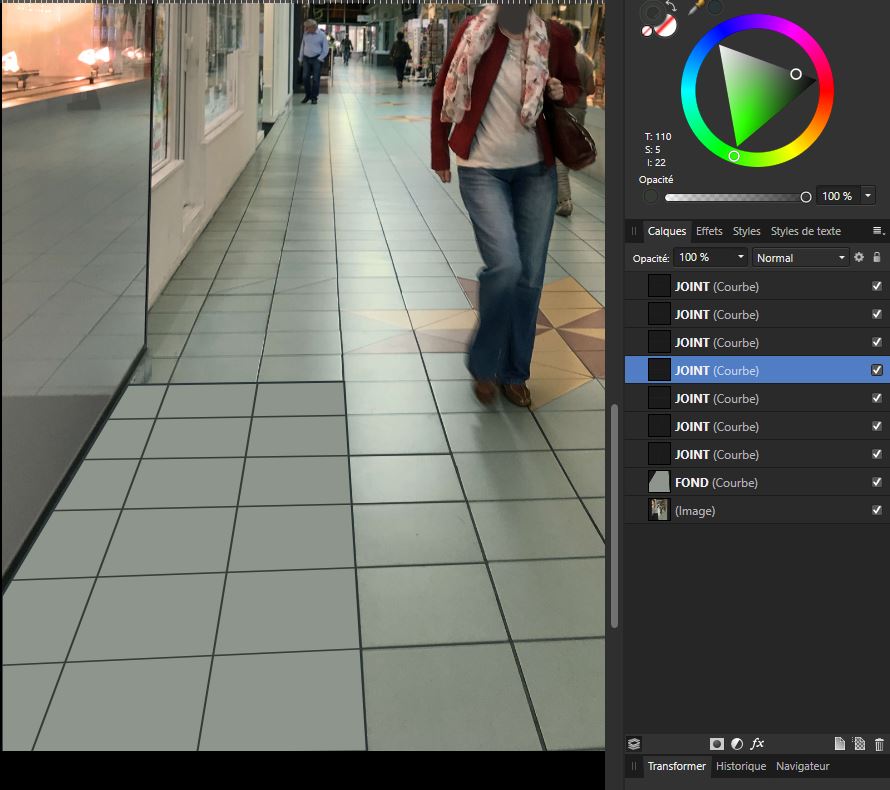Click the Calques panel grip handle
Screen dimensions: 890x790
click(634, 231)
